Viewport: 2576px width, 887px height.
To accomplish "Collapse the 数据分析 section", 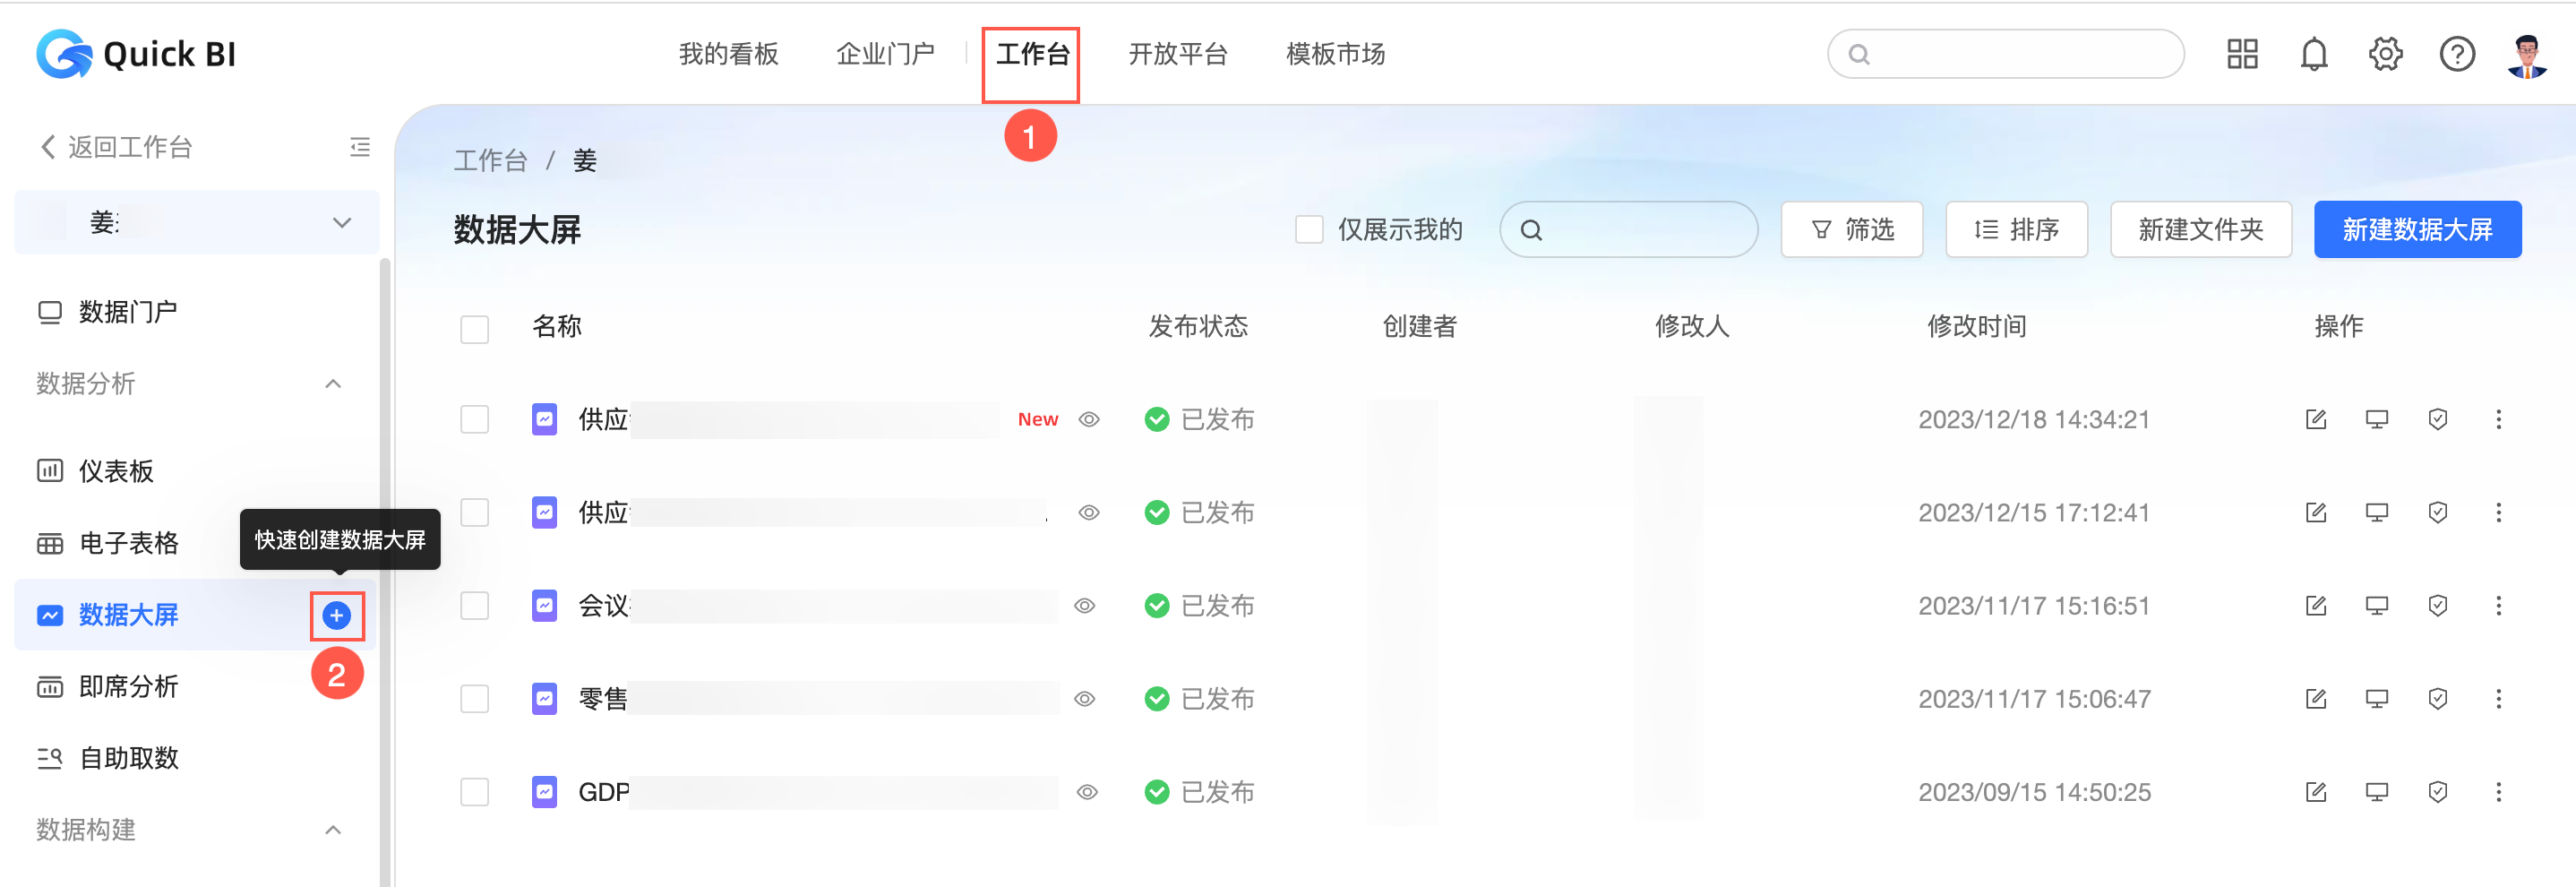I will (x=334, y=384).
